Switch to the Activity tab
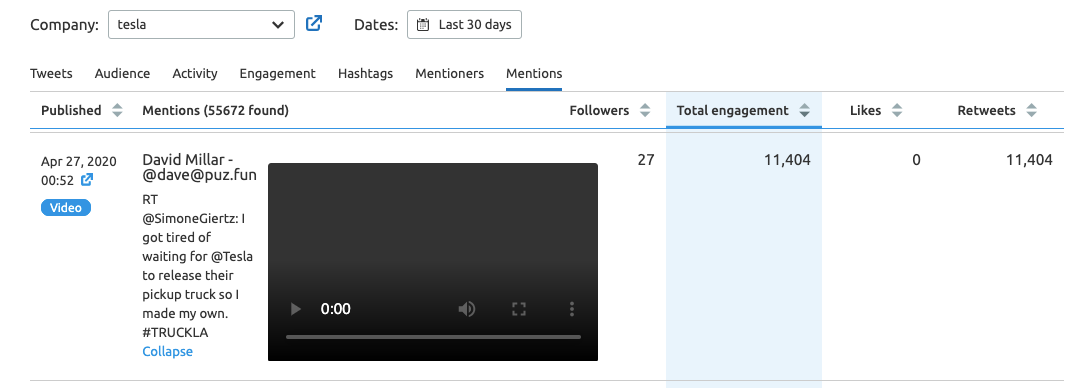This screenshot has width=1072, height=388. pyautogui.click(x=195, y=74)
